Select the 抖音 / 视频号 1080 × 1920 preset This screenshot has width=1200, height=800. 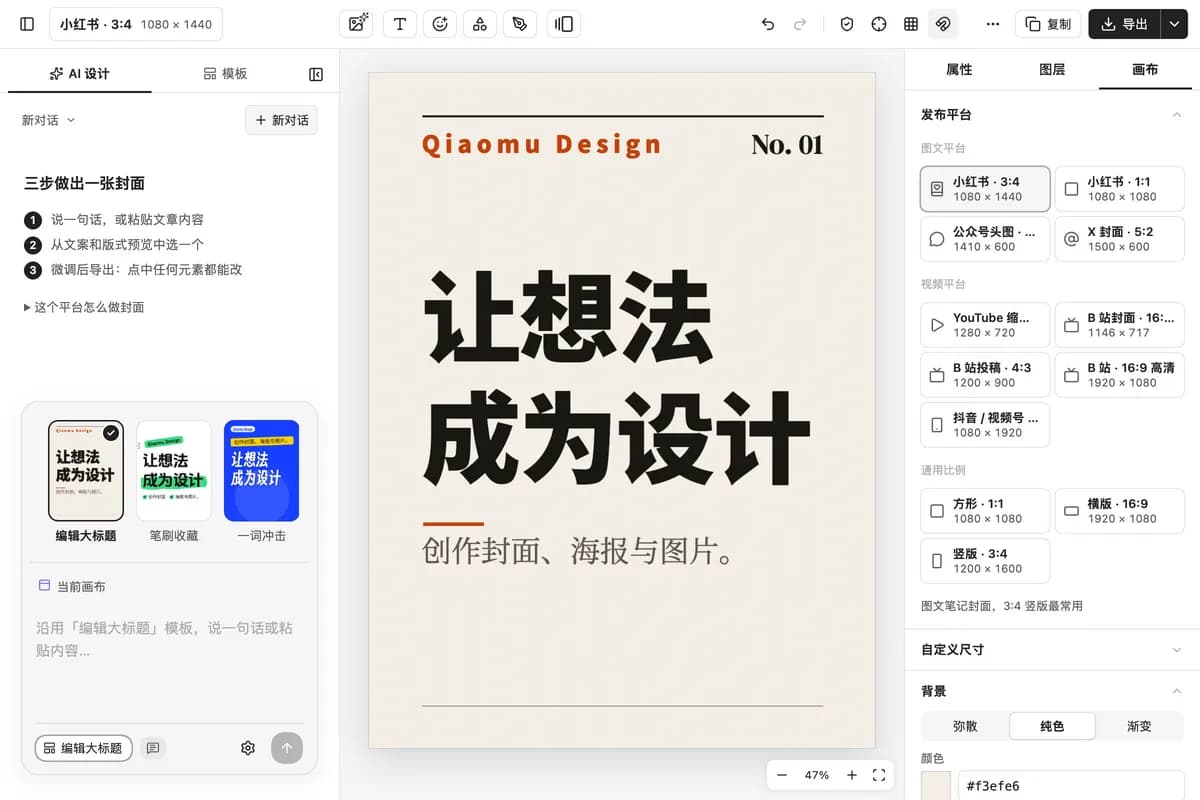pyautogui.click(x=985, y=425)
